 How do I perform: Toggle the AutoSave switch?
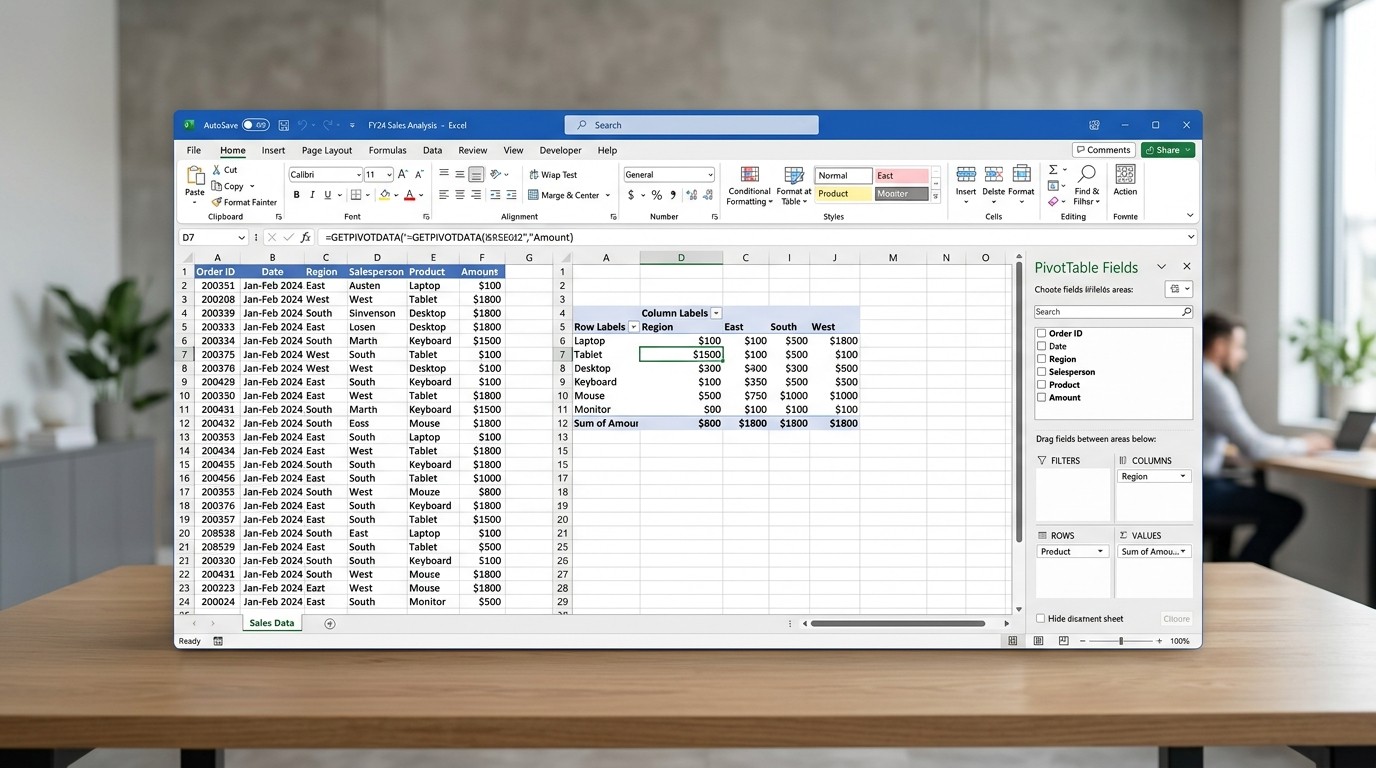(255, 125)
